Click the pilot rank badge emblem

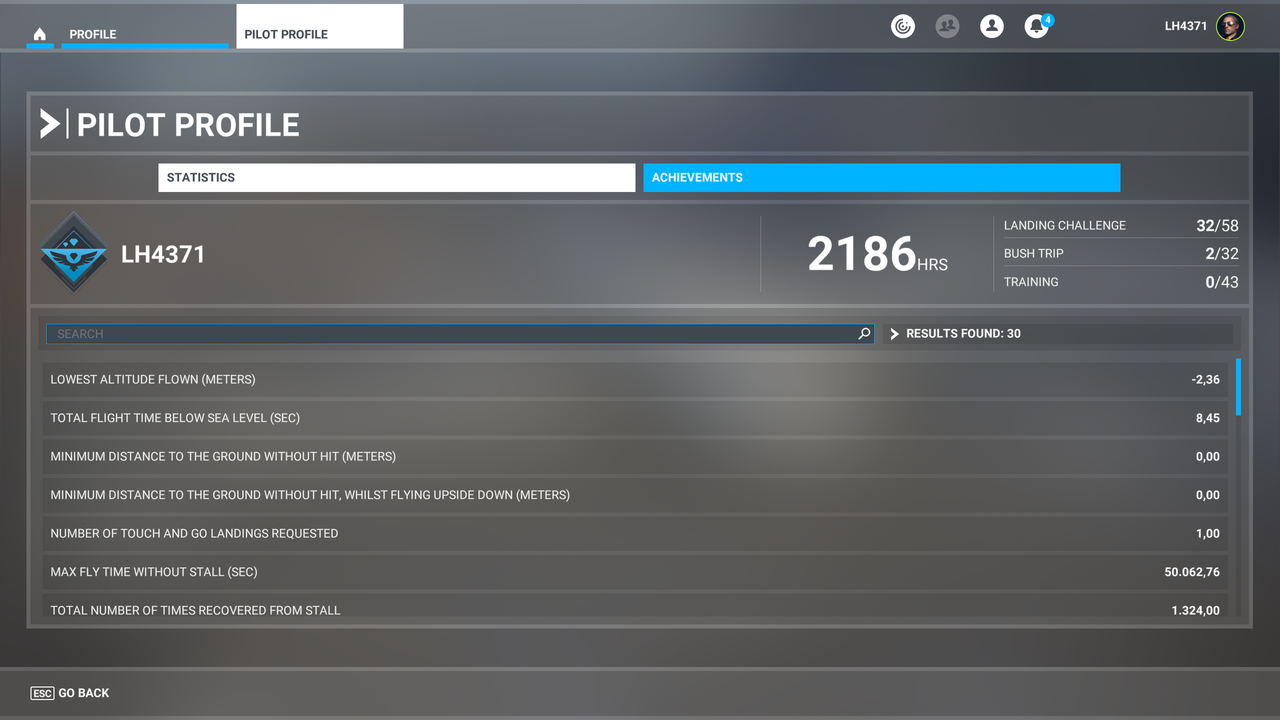click(x=74, y=253)
